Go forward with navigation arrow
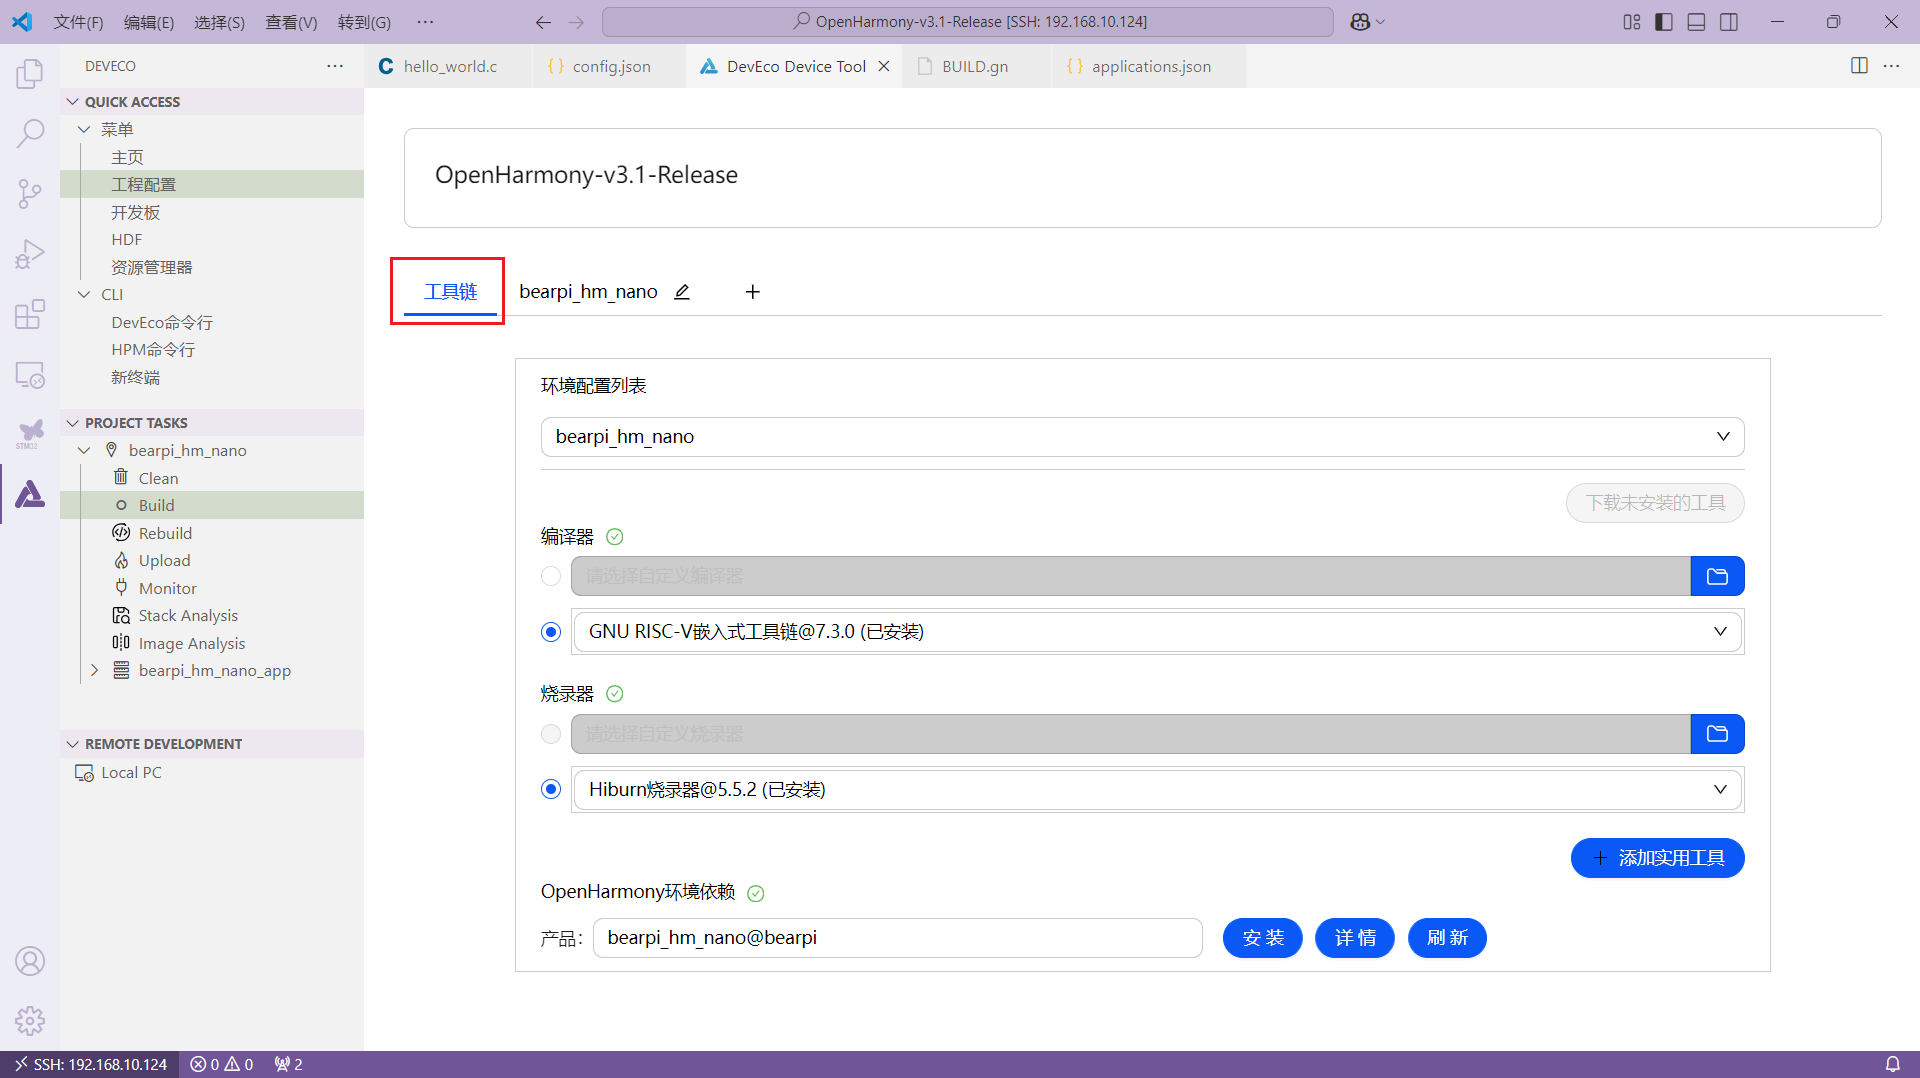Image resolution: width=1920 pixels, height=1078 pixels. (576, 22)
